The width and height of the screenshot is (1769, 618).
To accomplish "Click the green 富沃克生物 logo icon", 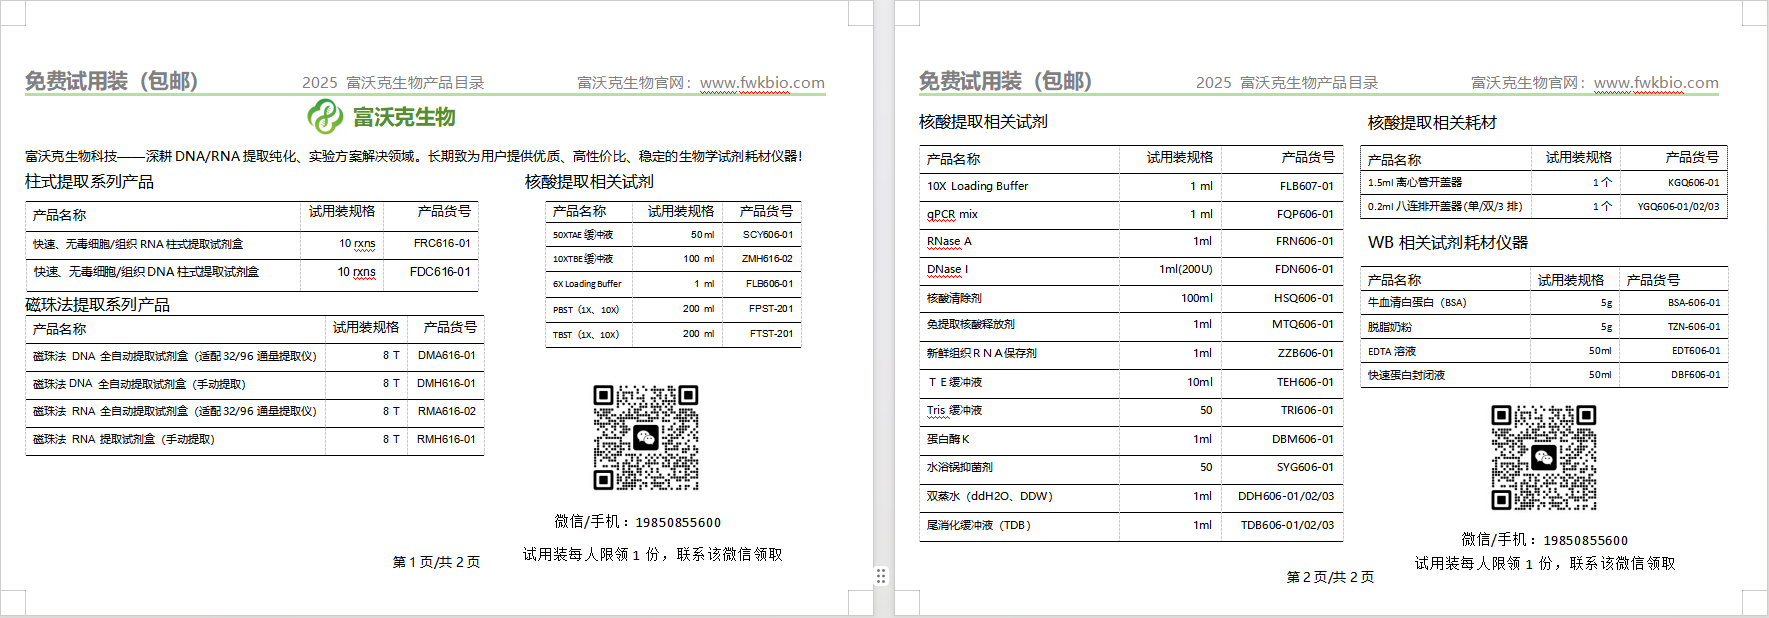I will (x=325, y=117).
